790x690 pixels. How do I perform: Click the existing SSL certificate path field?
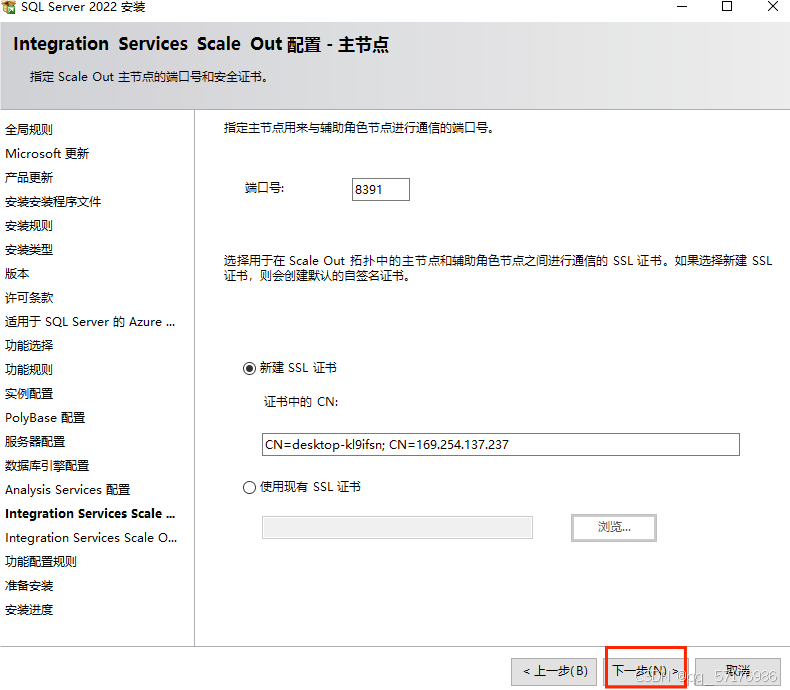[x=397, y=527]
